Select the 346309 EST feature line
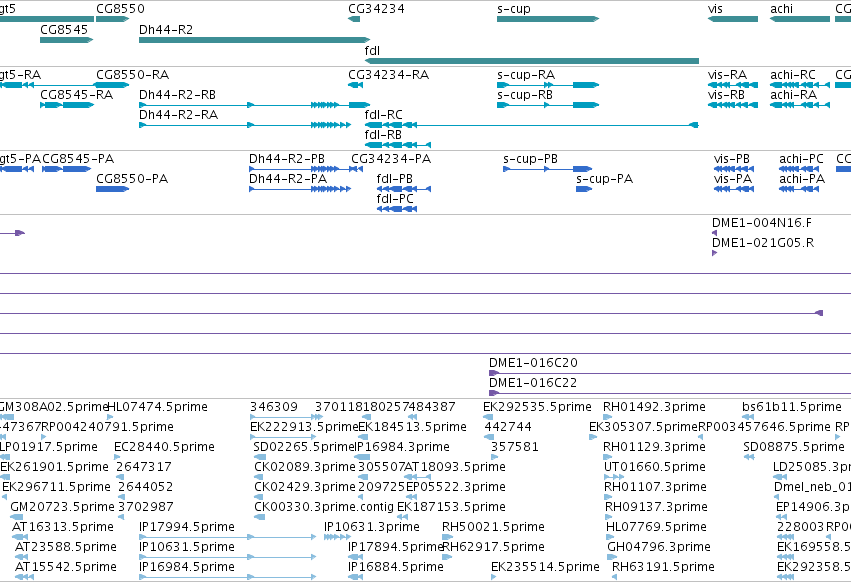Viewport: 851px width, 582px height. click(x=287, y=417)
